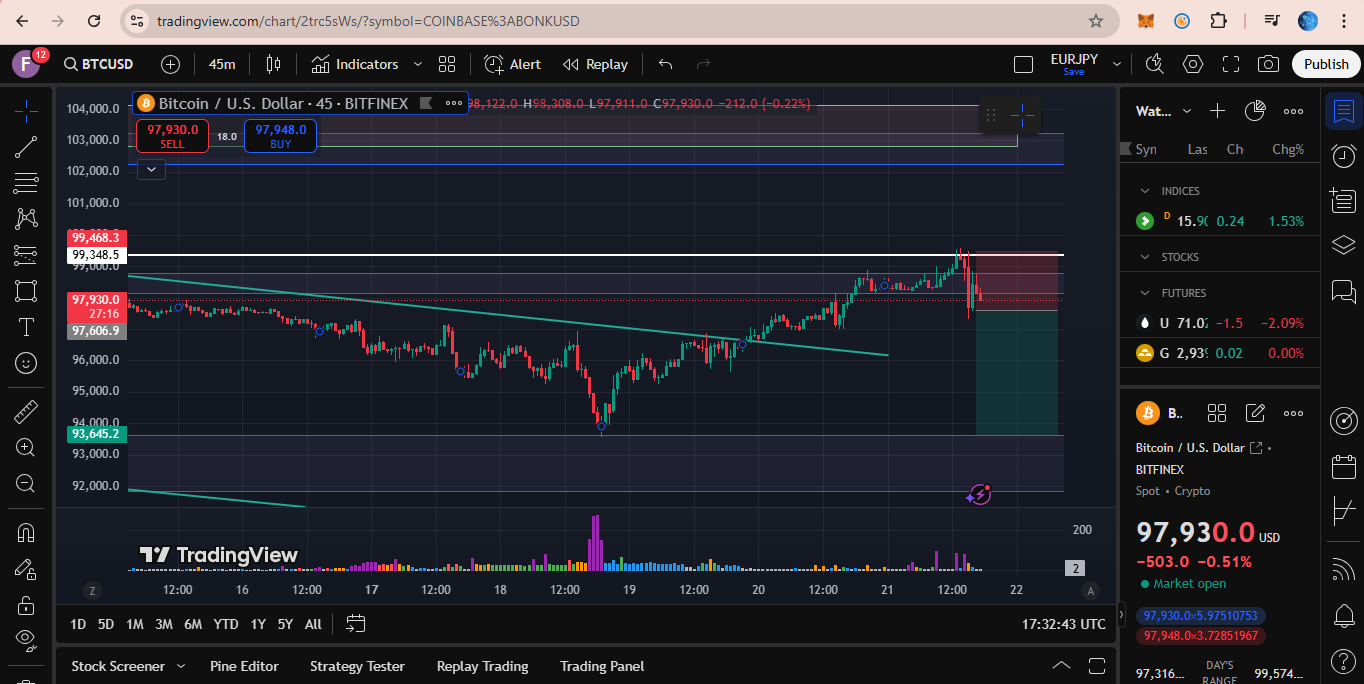
Task: Open the emoji icons tool
Action: (x=26, y=363)
